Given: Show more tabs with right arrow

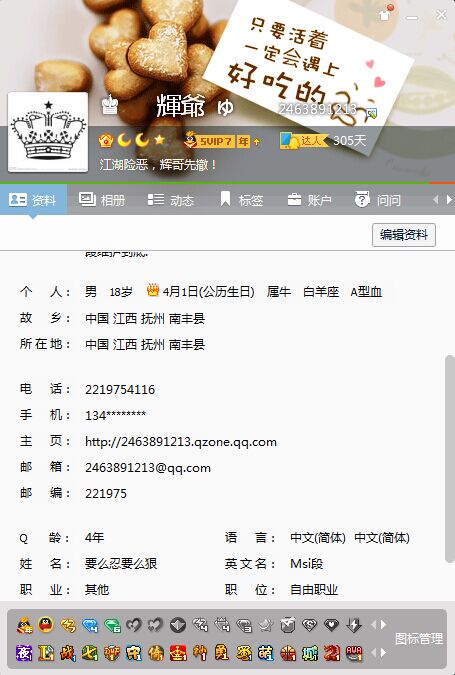Looking at the screenshot, I should (449, 200).
